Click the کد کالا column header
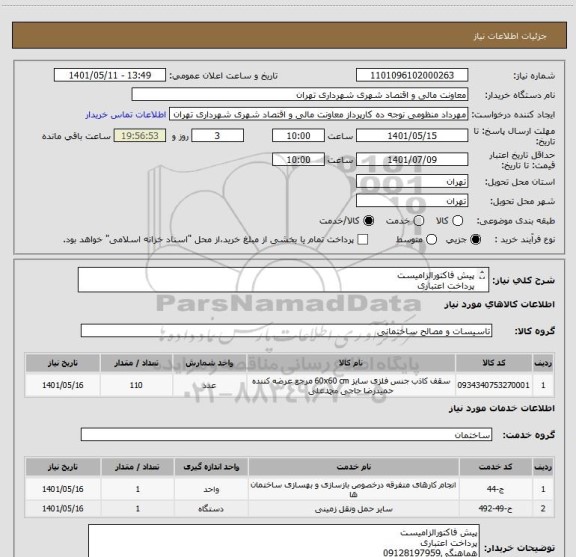Viewport: 576px width, 557px height. tap(493, 363)
